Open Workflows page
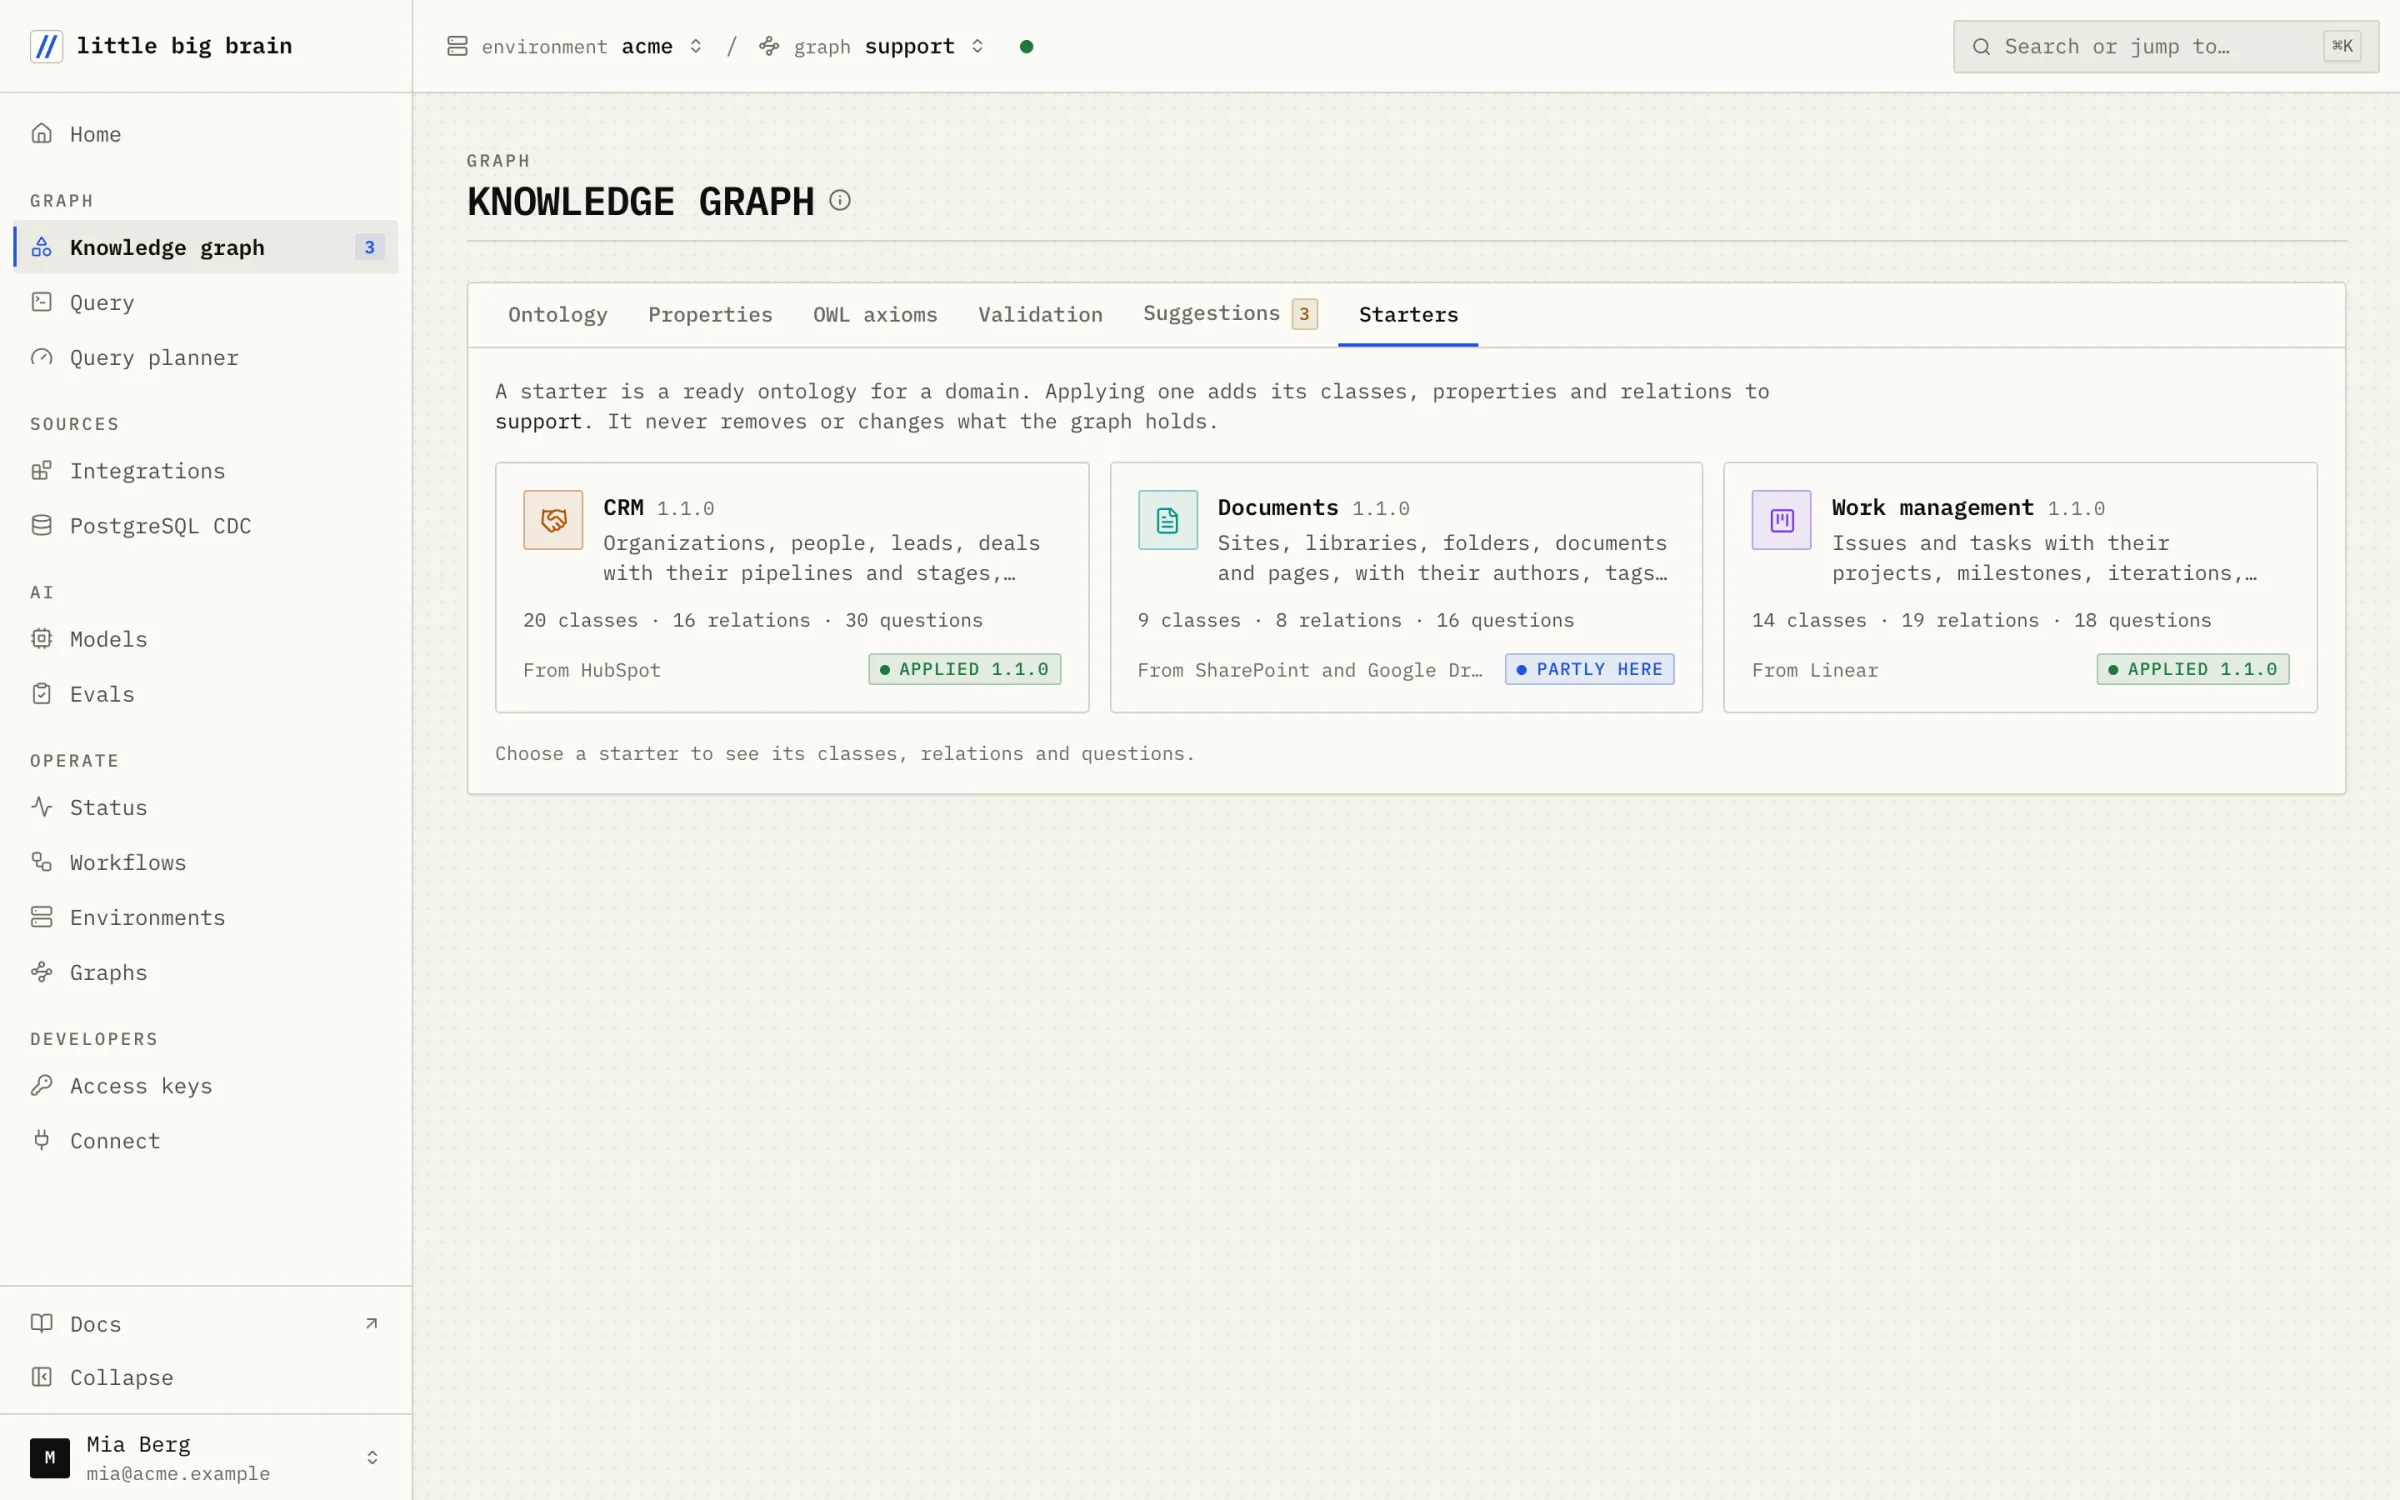This screenshot has width=2400, height=1500. 205,862
